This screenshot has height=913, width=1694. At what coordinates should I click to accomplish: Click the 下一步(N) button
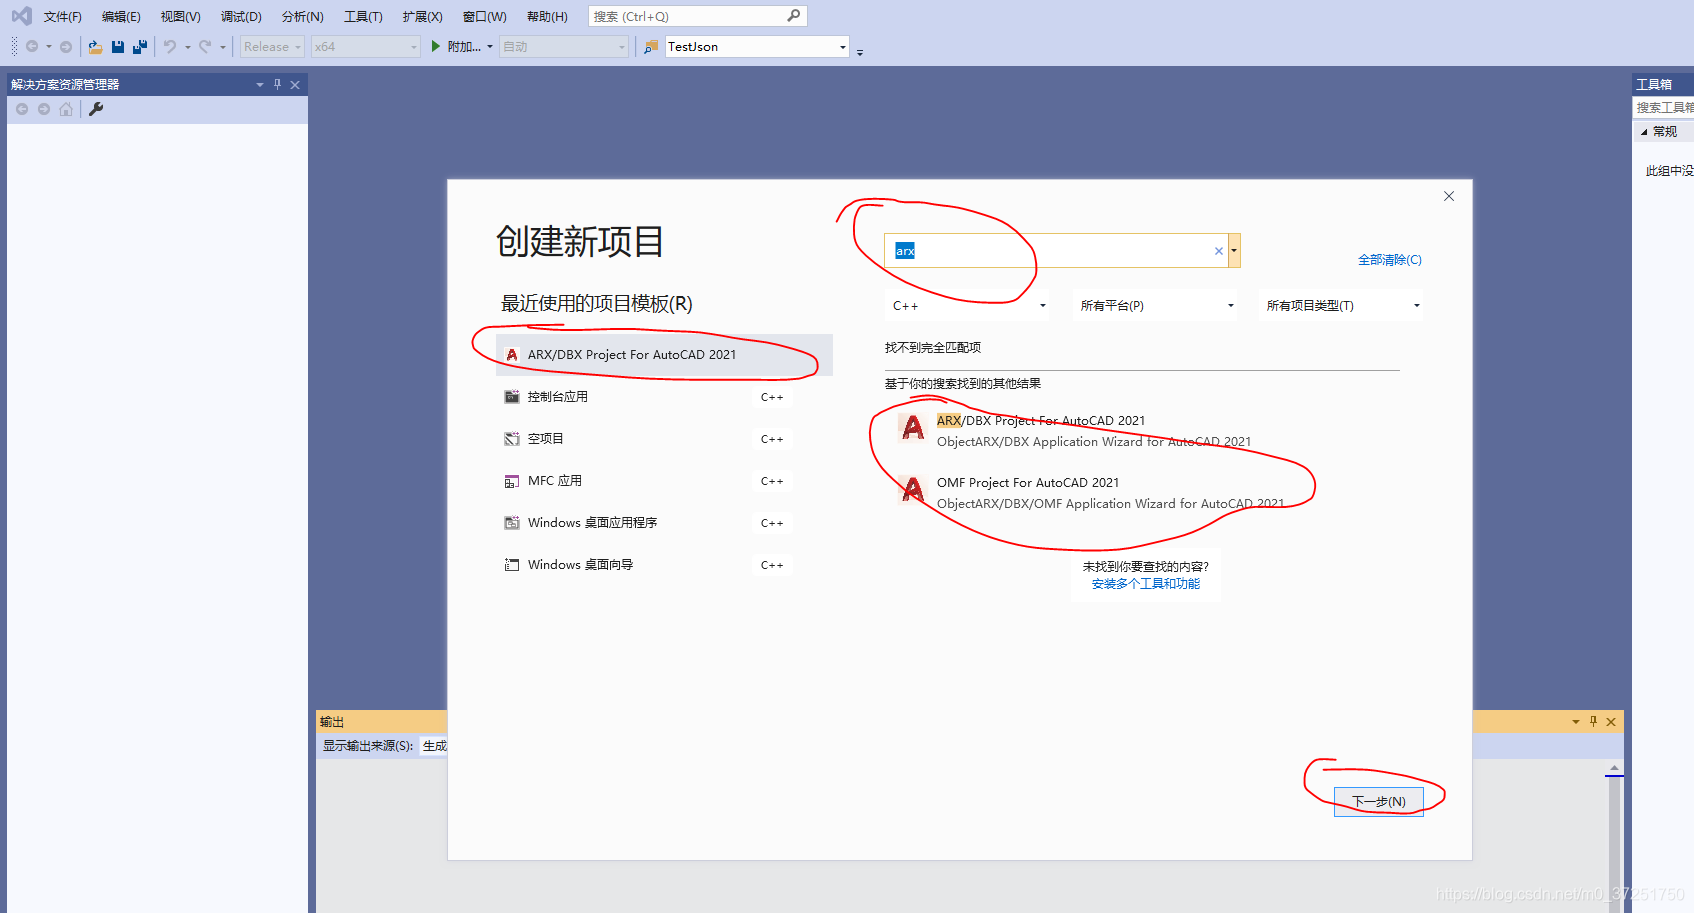[1378, 800]
